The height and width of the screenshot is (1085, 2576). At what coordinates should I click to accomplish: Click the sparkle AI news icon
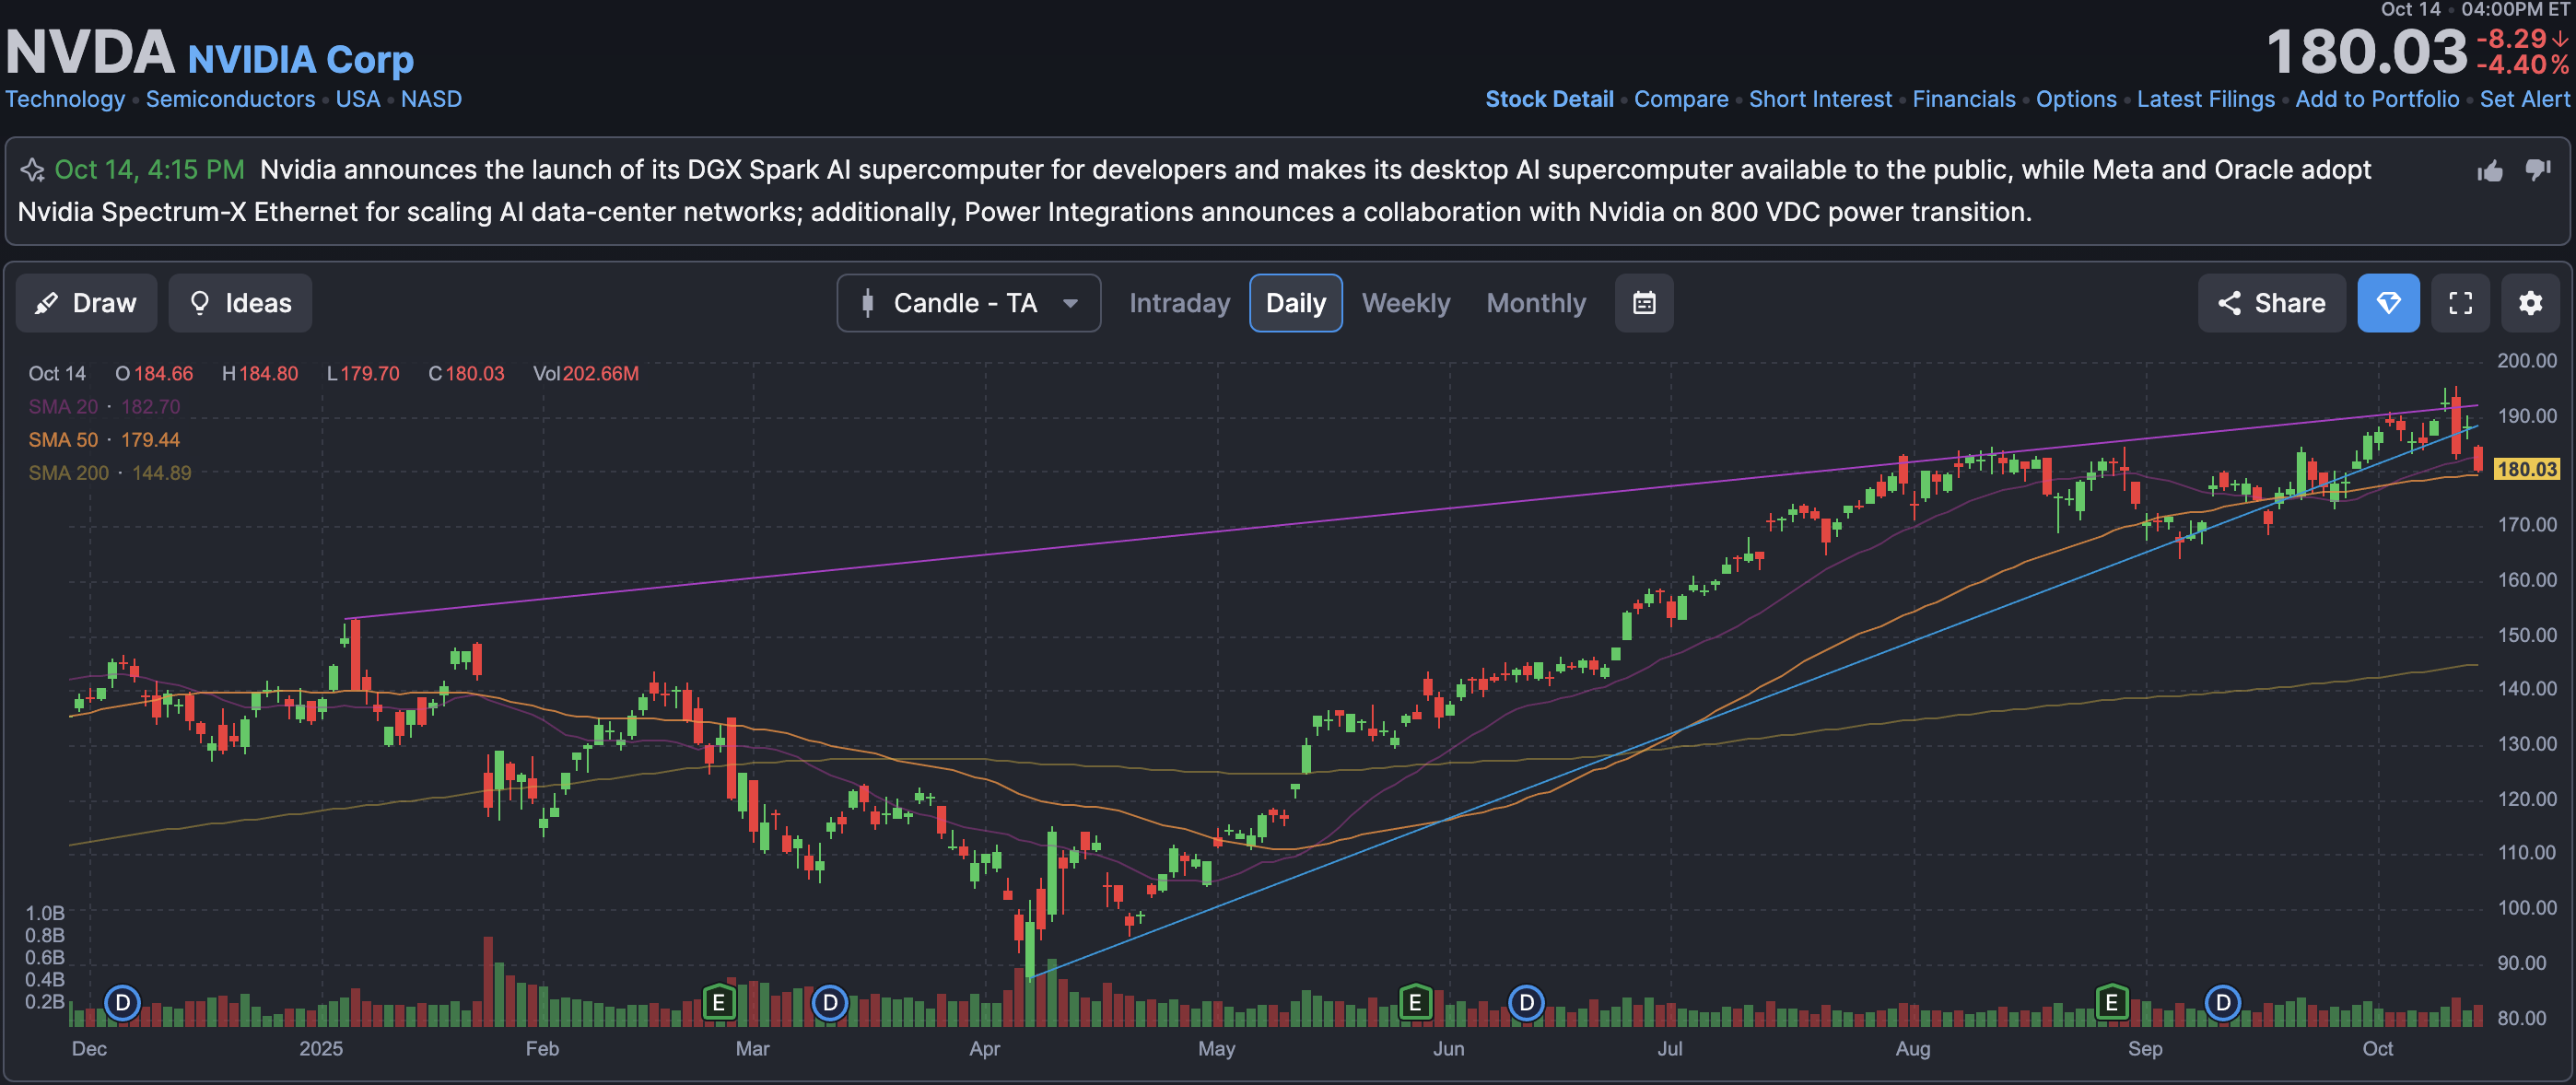[32, 170]
